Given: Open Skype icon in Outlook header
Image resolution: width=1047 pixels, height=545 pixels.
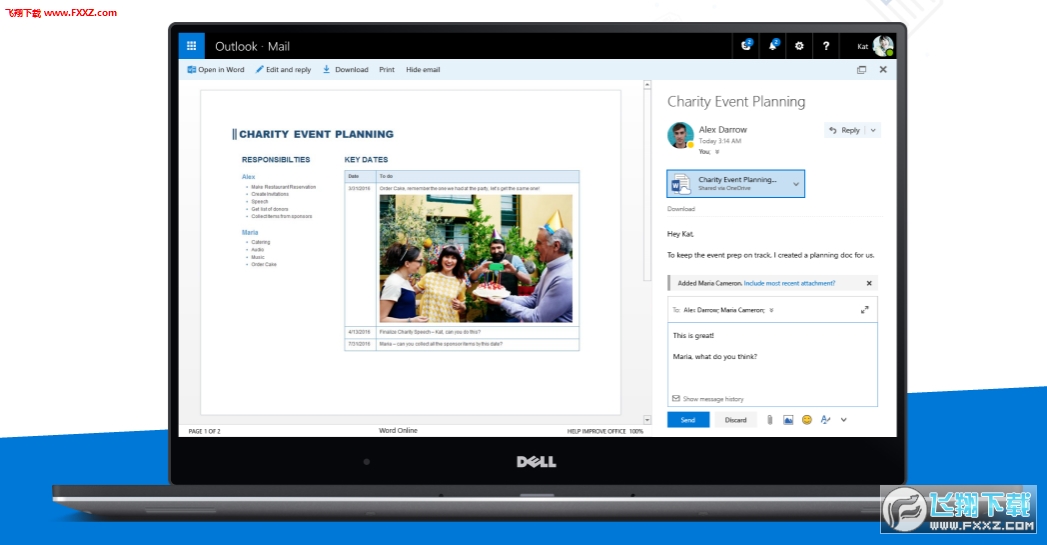Looking at the screenshot, I should coord(747,45).
